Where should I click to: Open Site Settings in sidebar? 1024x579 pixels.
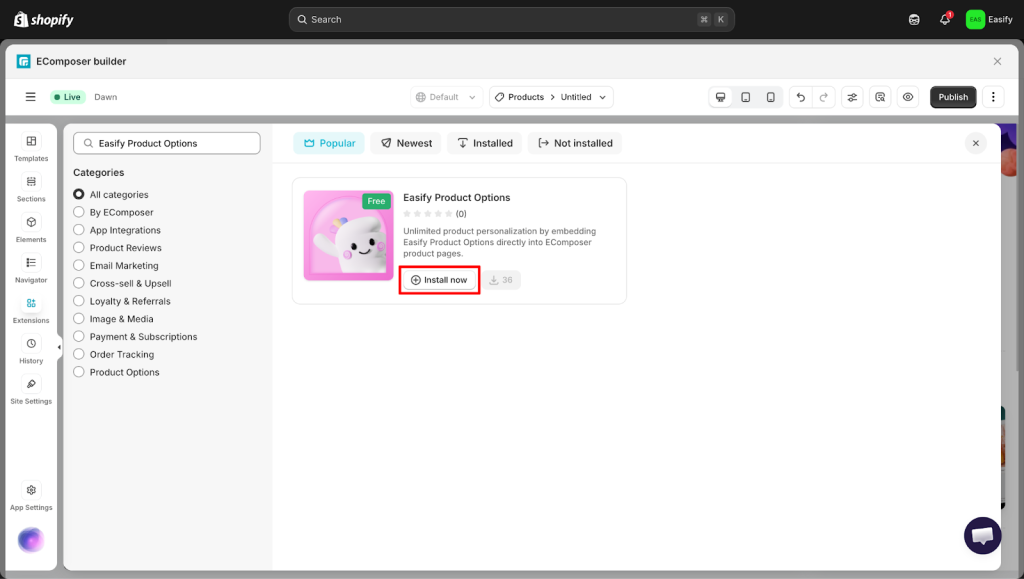pyautogui.click(x=31, y=391)
